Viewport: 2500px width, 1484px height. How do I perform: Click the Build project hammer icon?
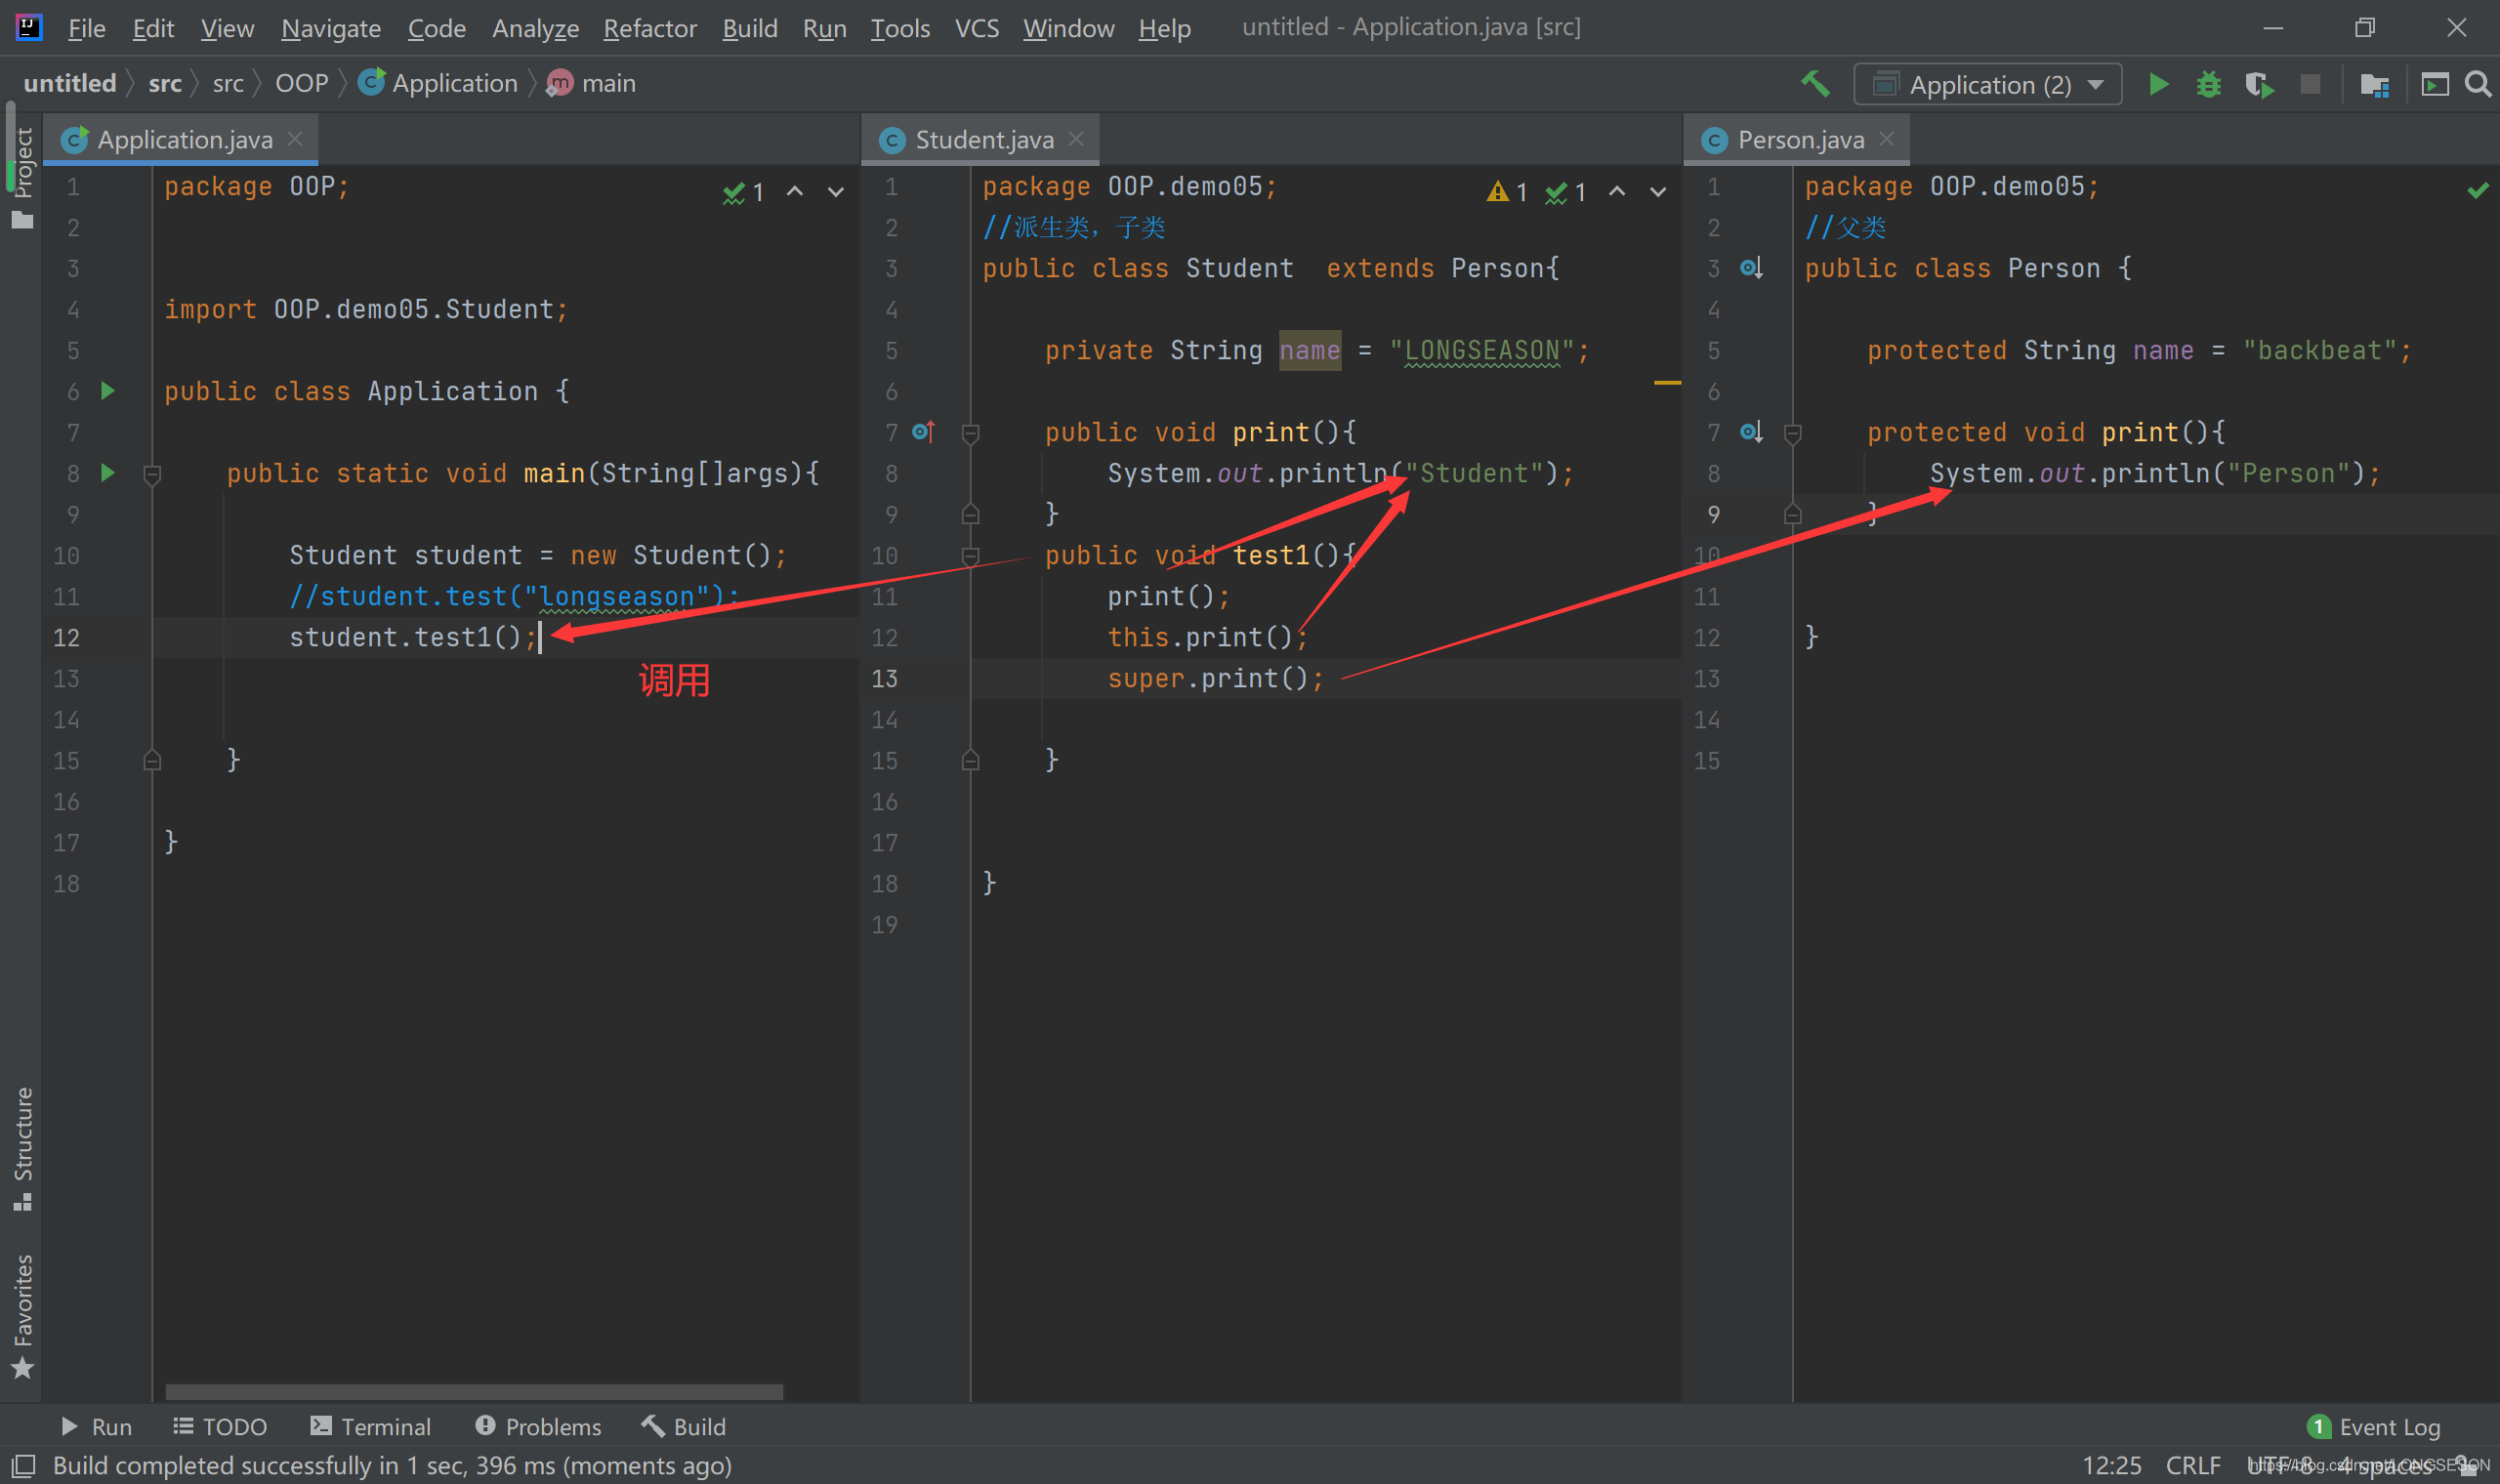(x=1815, y=84)
